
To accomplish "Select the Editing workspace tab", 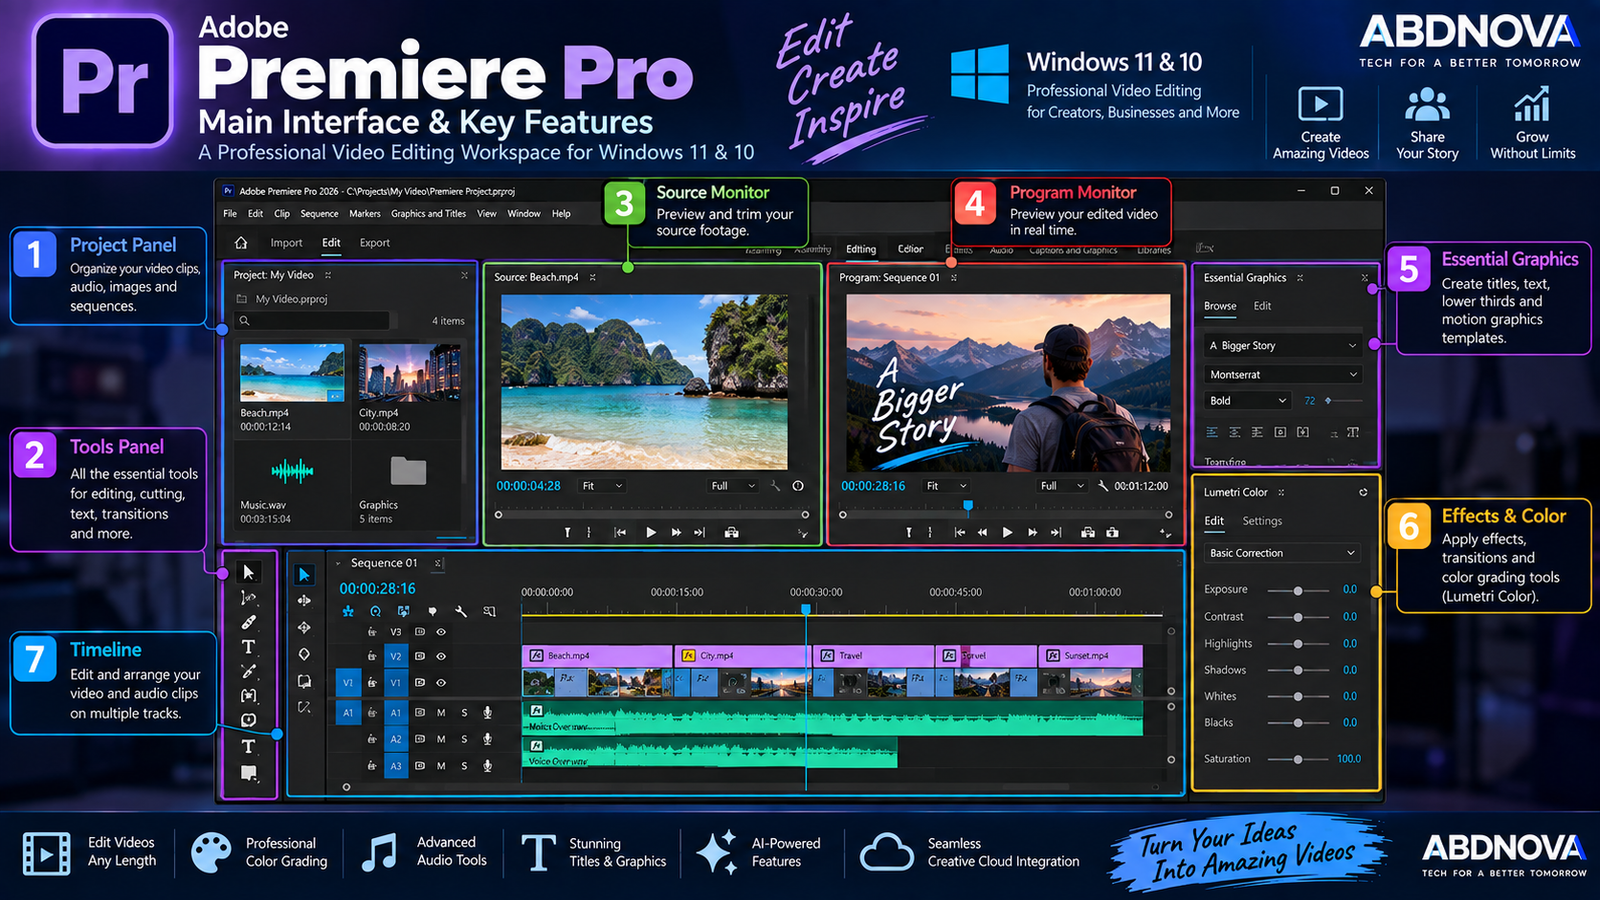I will tap(861, 250).
